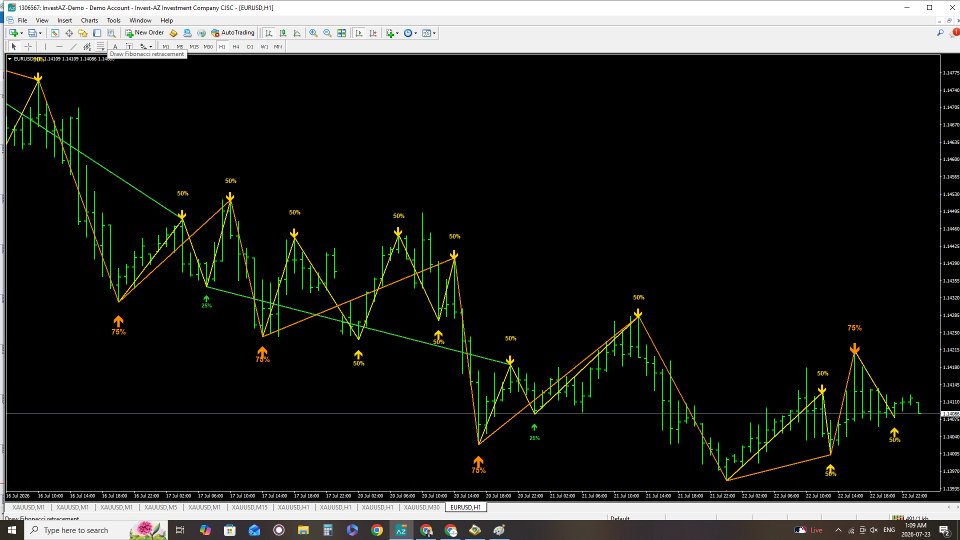Select the Fibonacci retracement tool
The height and width of the screenshot is (540, 960).
coord(100,47)
